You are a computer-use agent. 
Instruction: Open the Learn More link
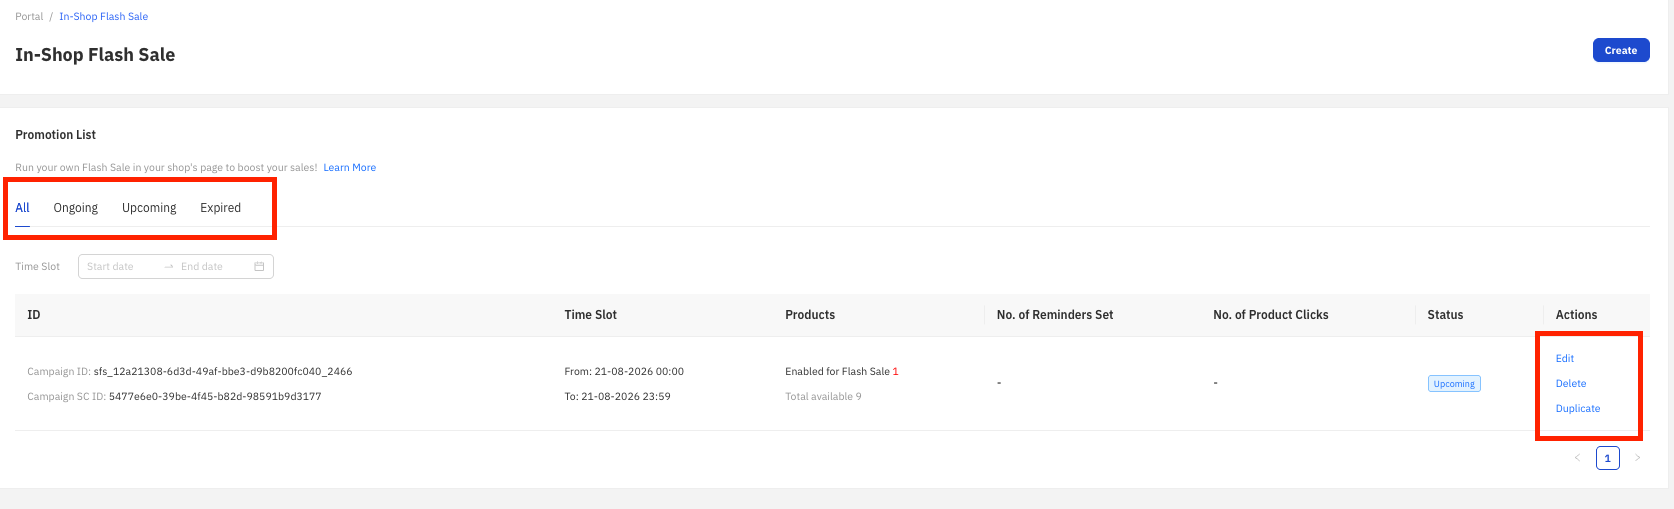coord(349,168)
